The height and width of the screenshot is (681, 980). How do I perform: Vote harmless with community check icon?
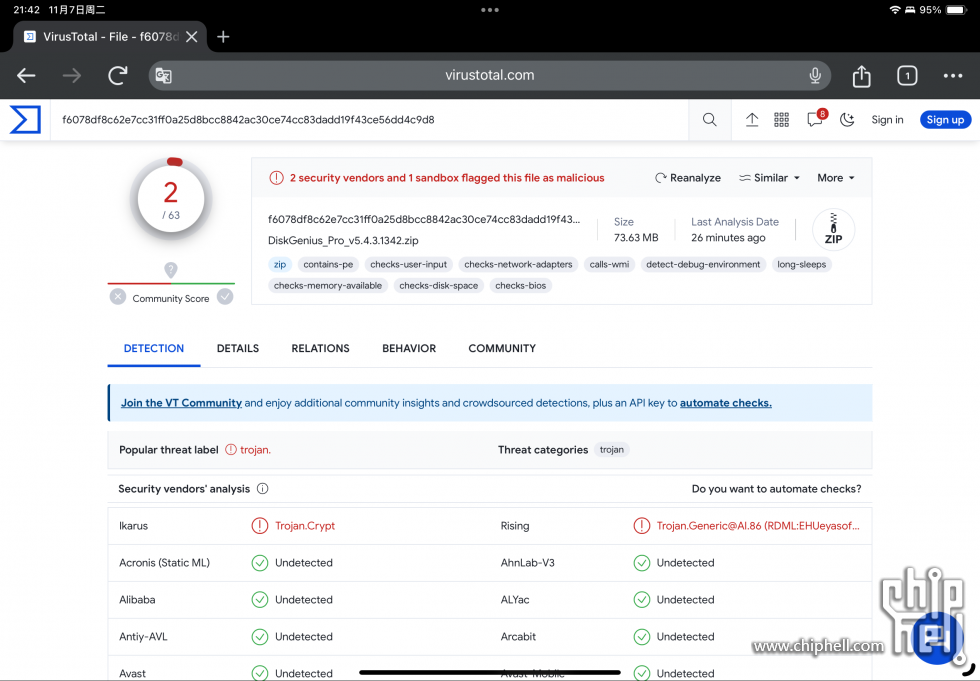click(x=225, y=297)
